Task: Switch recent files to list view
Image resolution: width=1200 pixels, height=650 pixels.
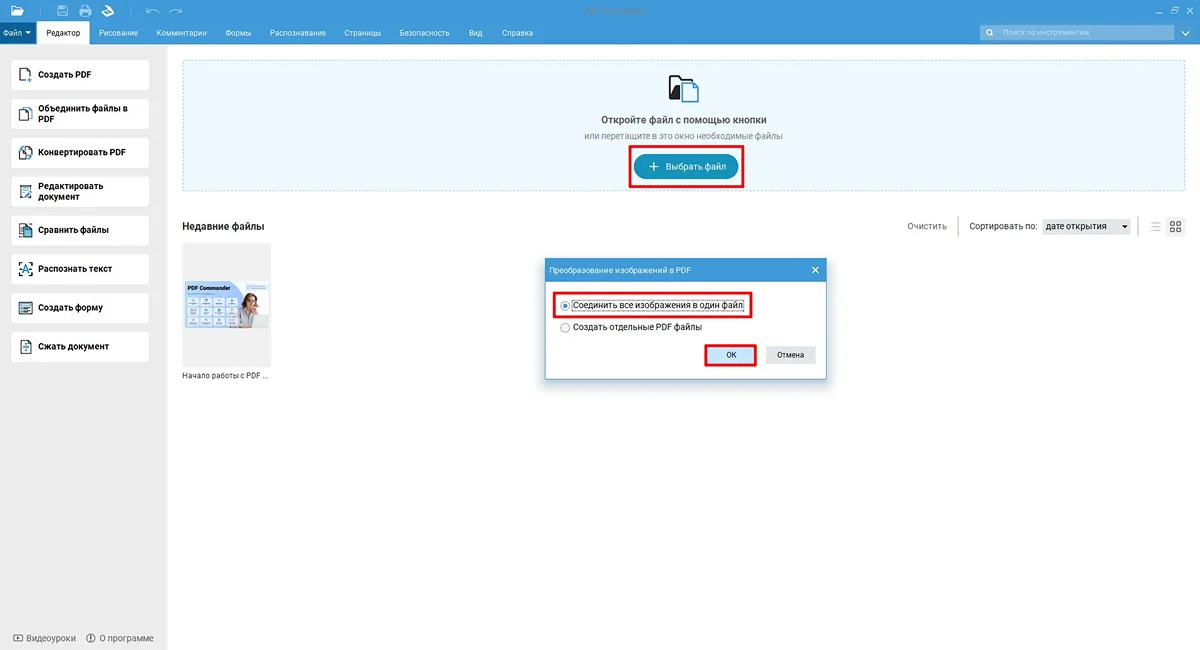Action: point(1155,227)
